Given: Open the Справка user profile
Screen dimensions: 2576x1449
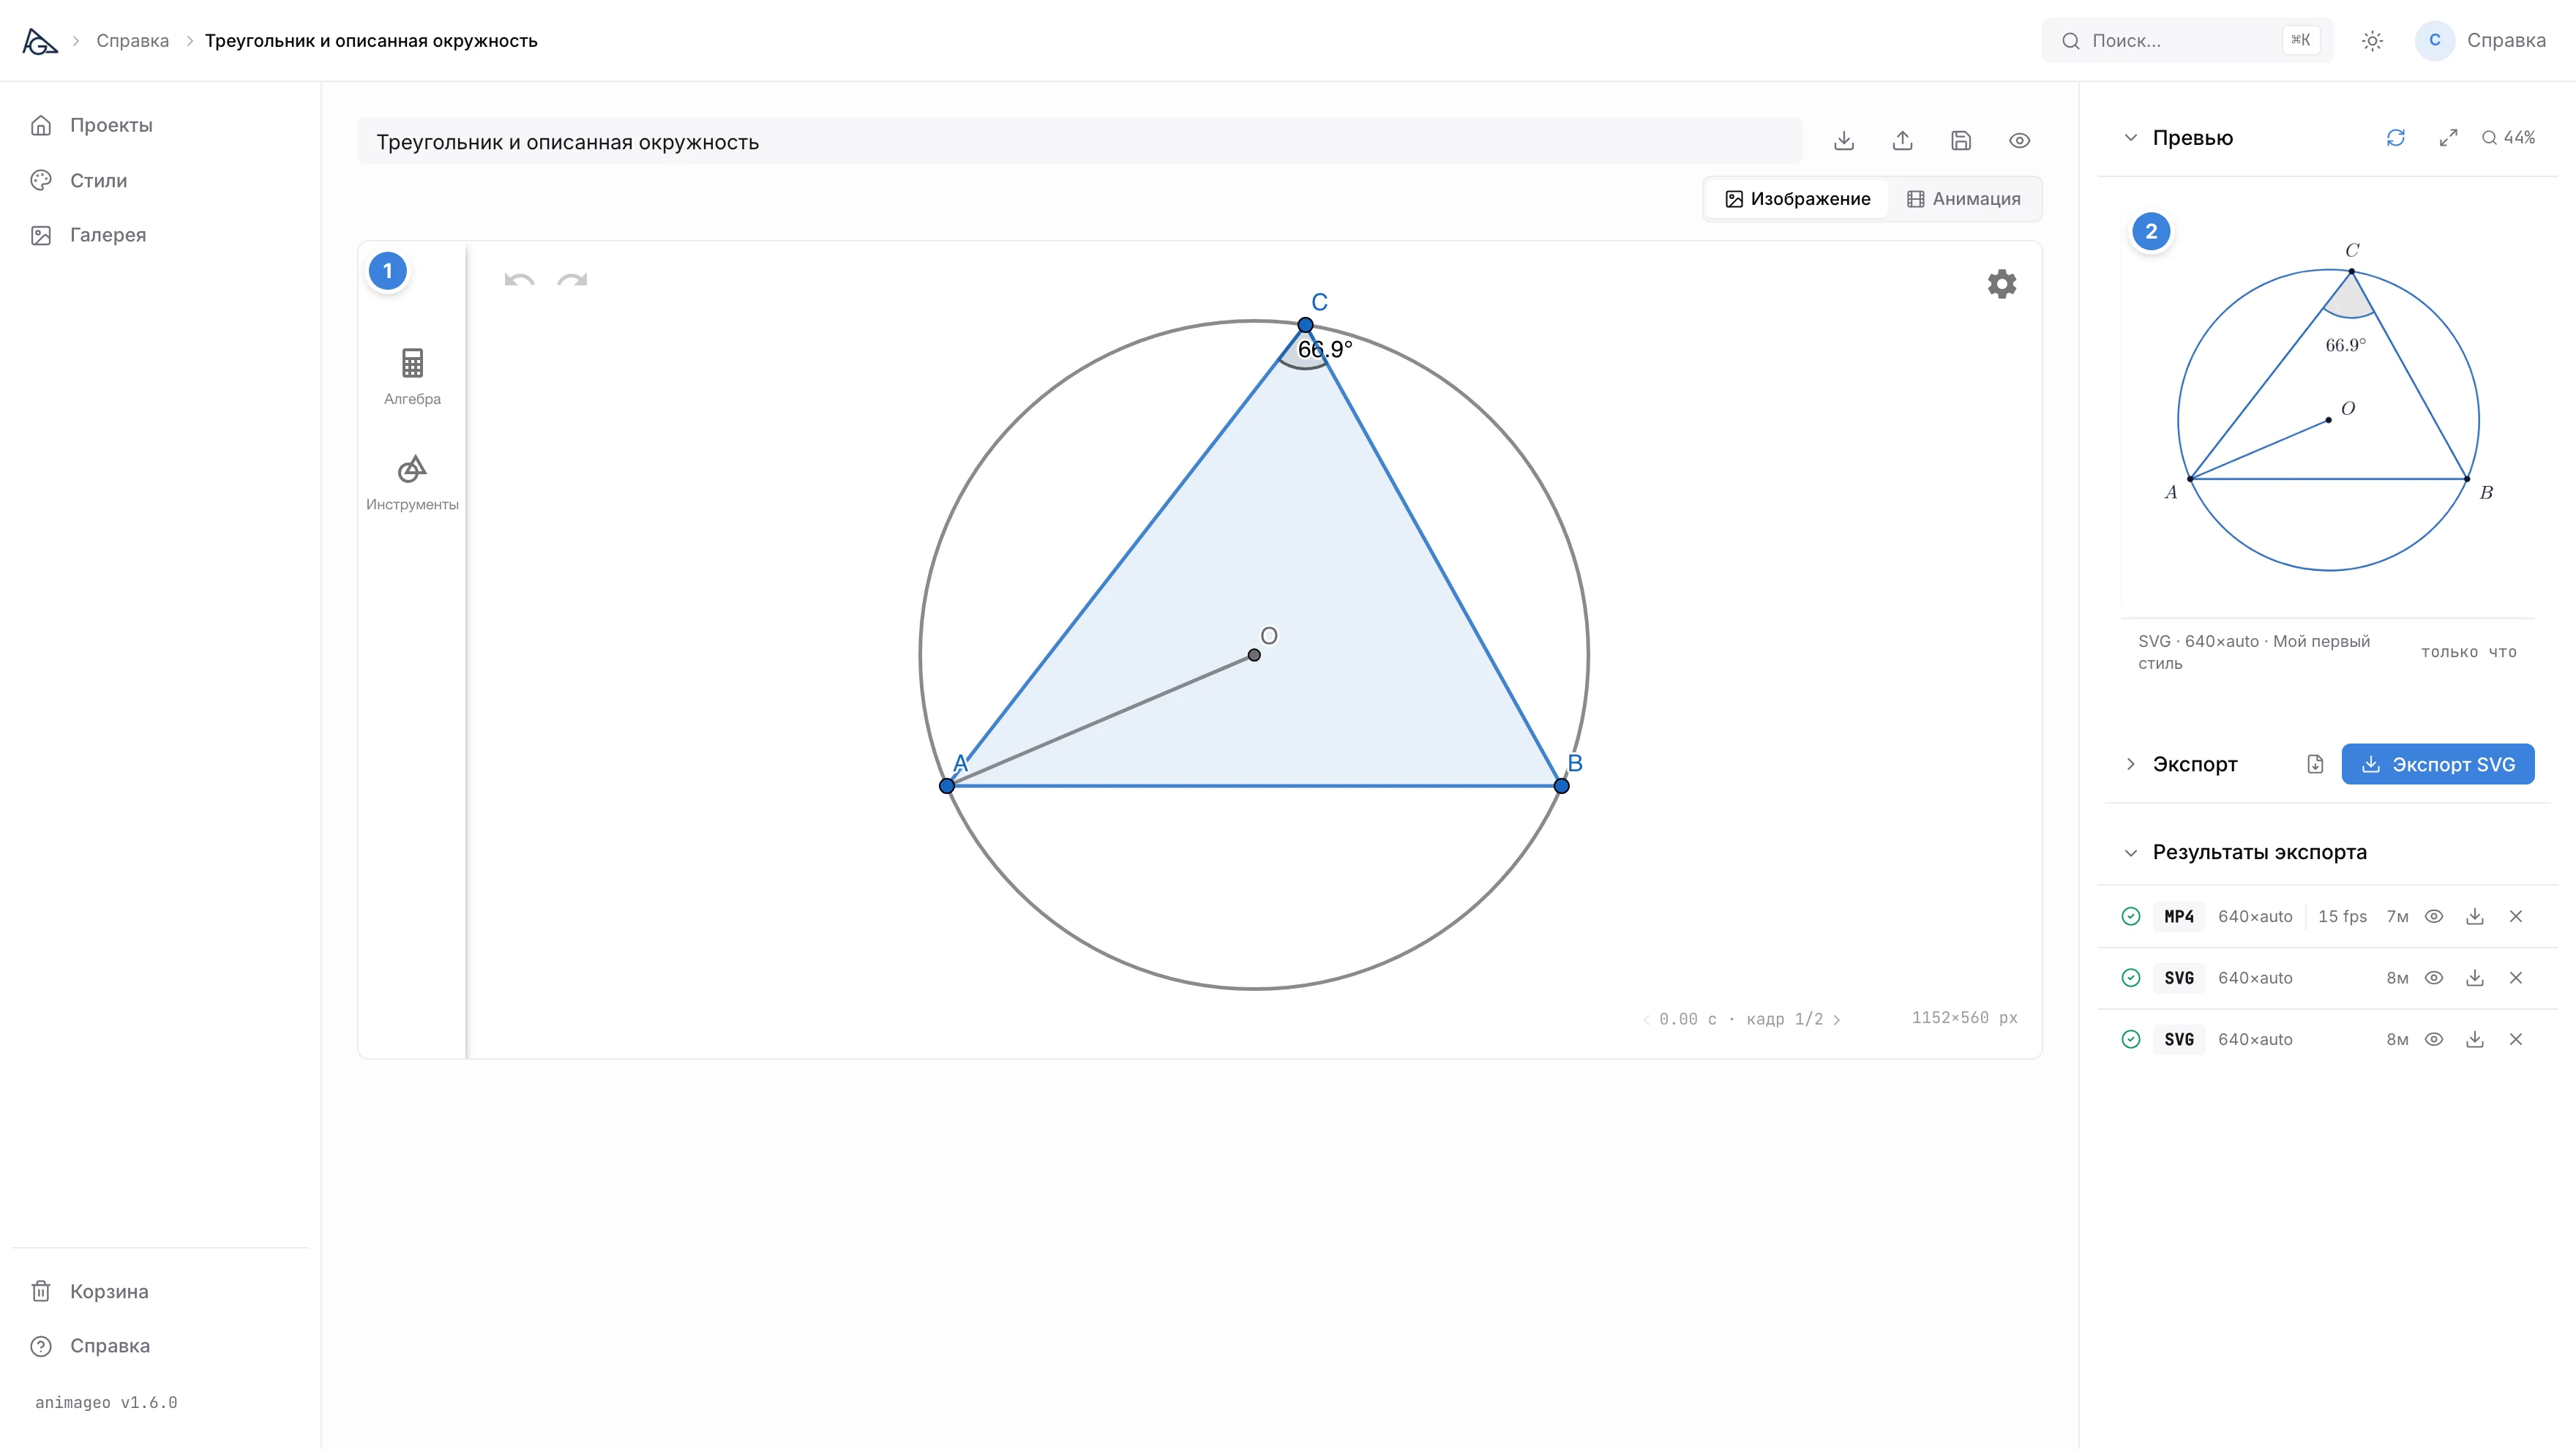Looking at the screenshot, I should click(x=2480, y=41).
